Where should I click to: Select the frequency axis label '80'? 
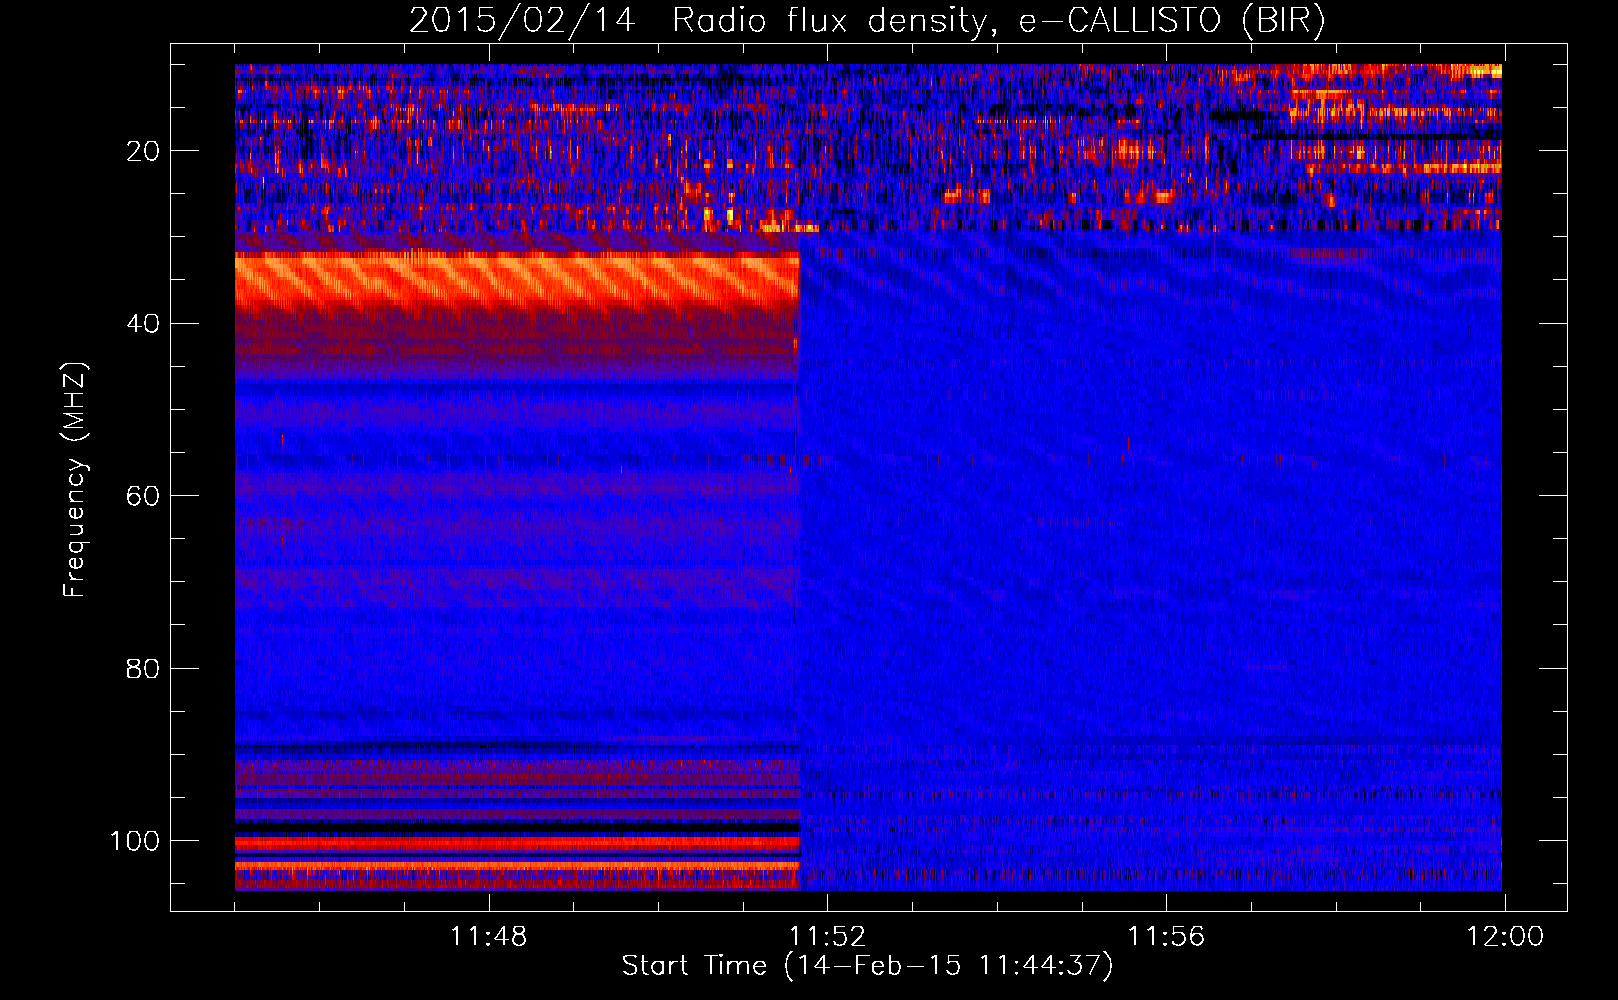[143, 668]
